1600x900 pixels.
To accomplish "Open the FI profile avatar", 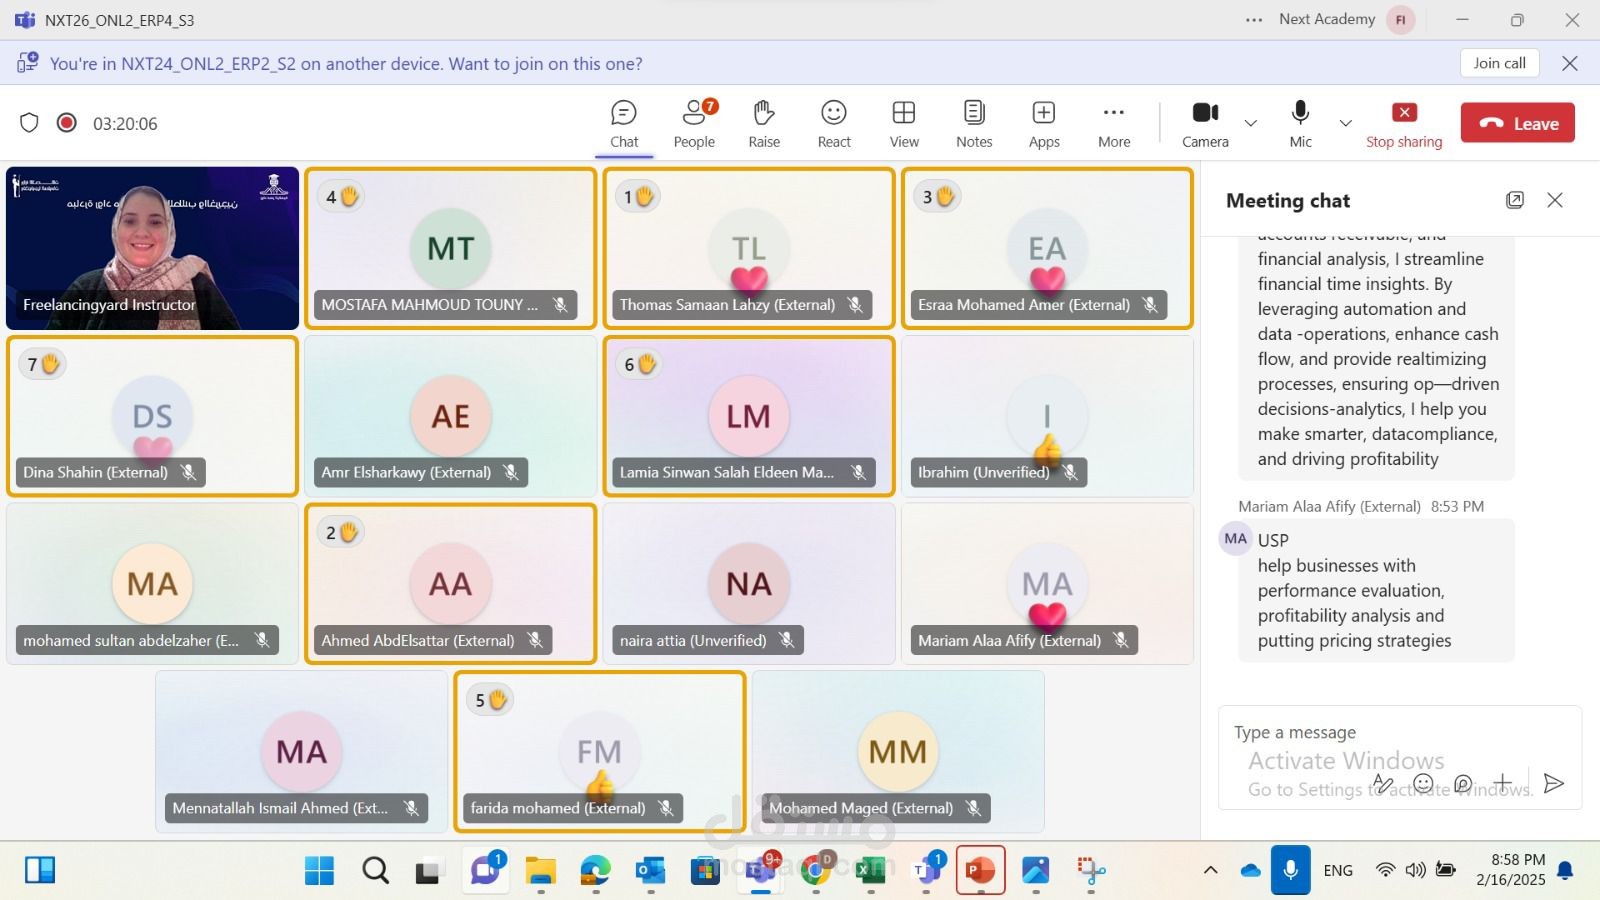I will coord(1401,19).
